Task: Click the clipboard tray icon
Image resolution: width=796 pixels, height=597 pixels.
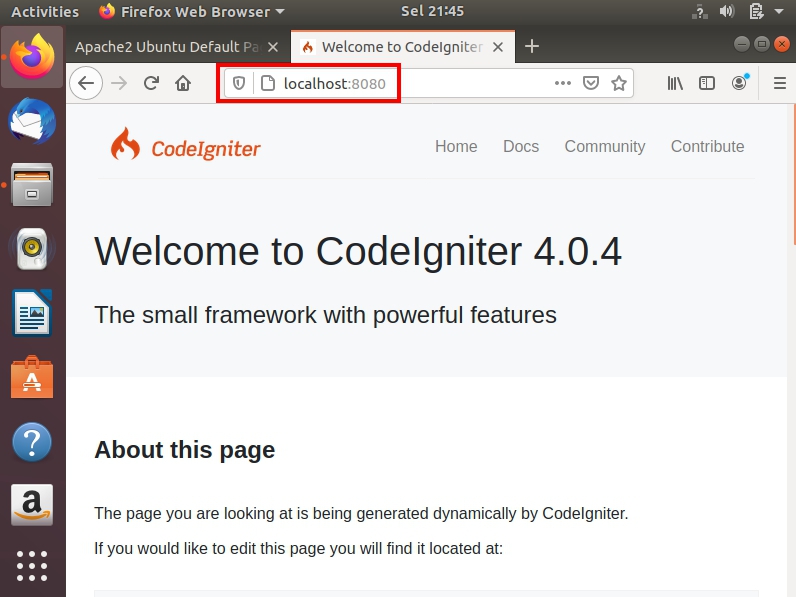Action: click(x=756, y=11)
